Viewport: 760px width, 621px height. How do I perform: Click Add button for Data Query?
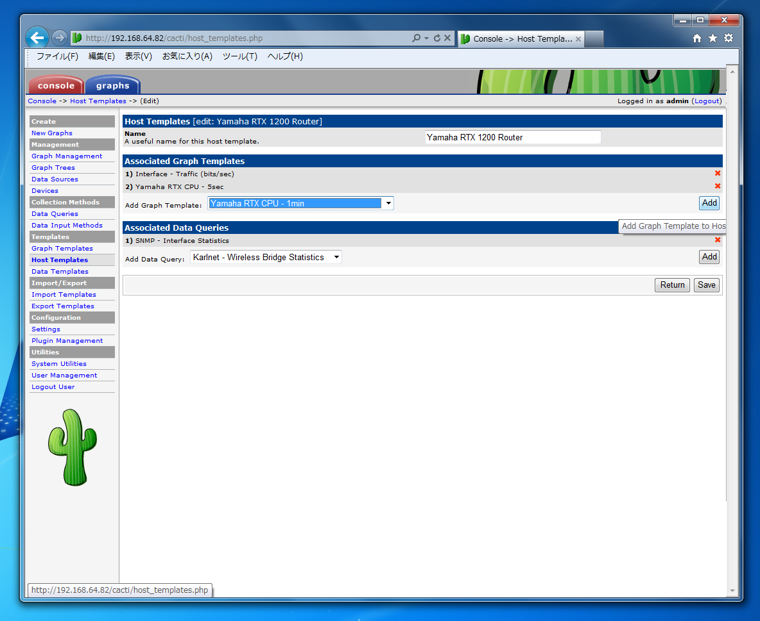[709, 257]
